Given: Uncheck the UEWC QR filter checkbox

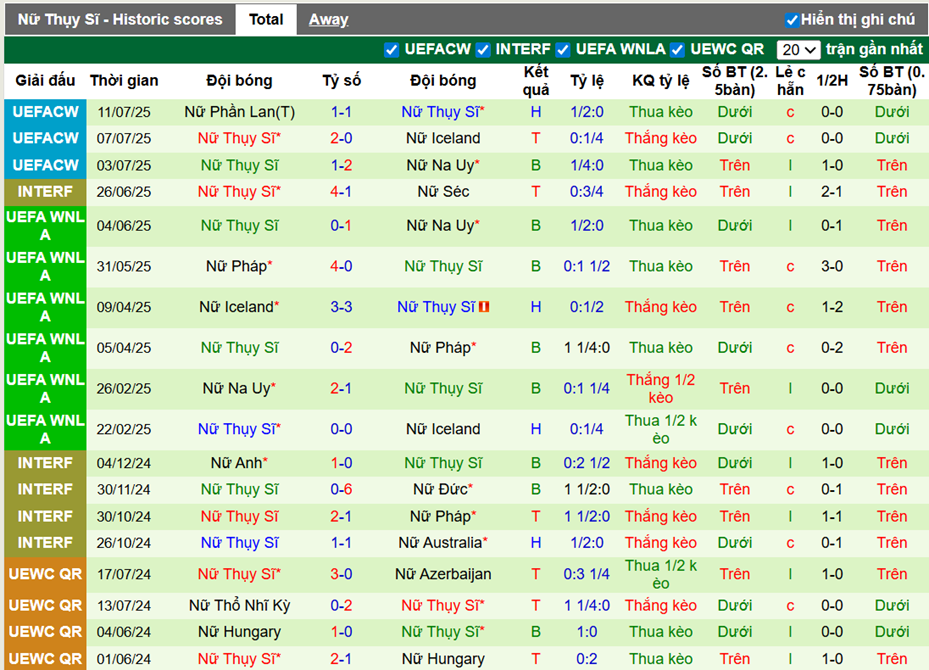Looking at the screenshot, I should pyautogui.click(x=677, y=50).
